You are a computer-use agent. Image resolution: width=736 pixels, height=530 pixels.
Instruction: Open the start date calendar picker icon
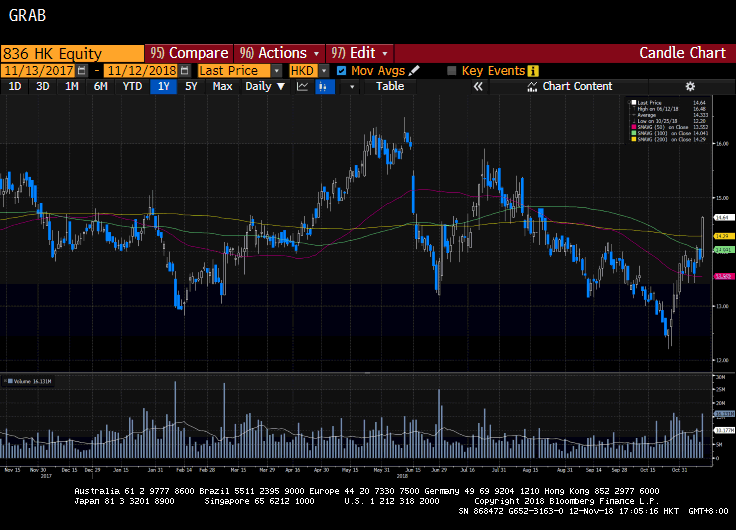[x=82, y=71]
